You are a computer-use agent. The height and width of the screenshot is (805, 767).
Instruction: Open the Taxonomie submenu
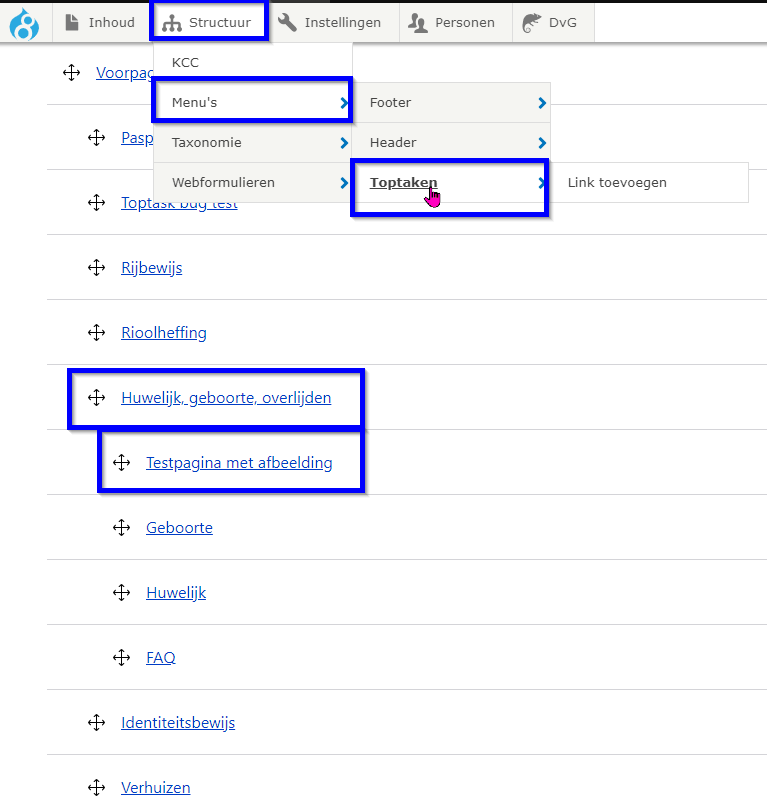(252, 143)
